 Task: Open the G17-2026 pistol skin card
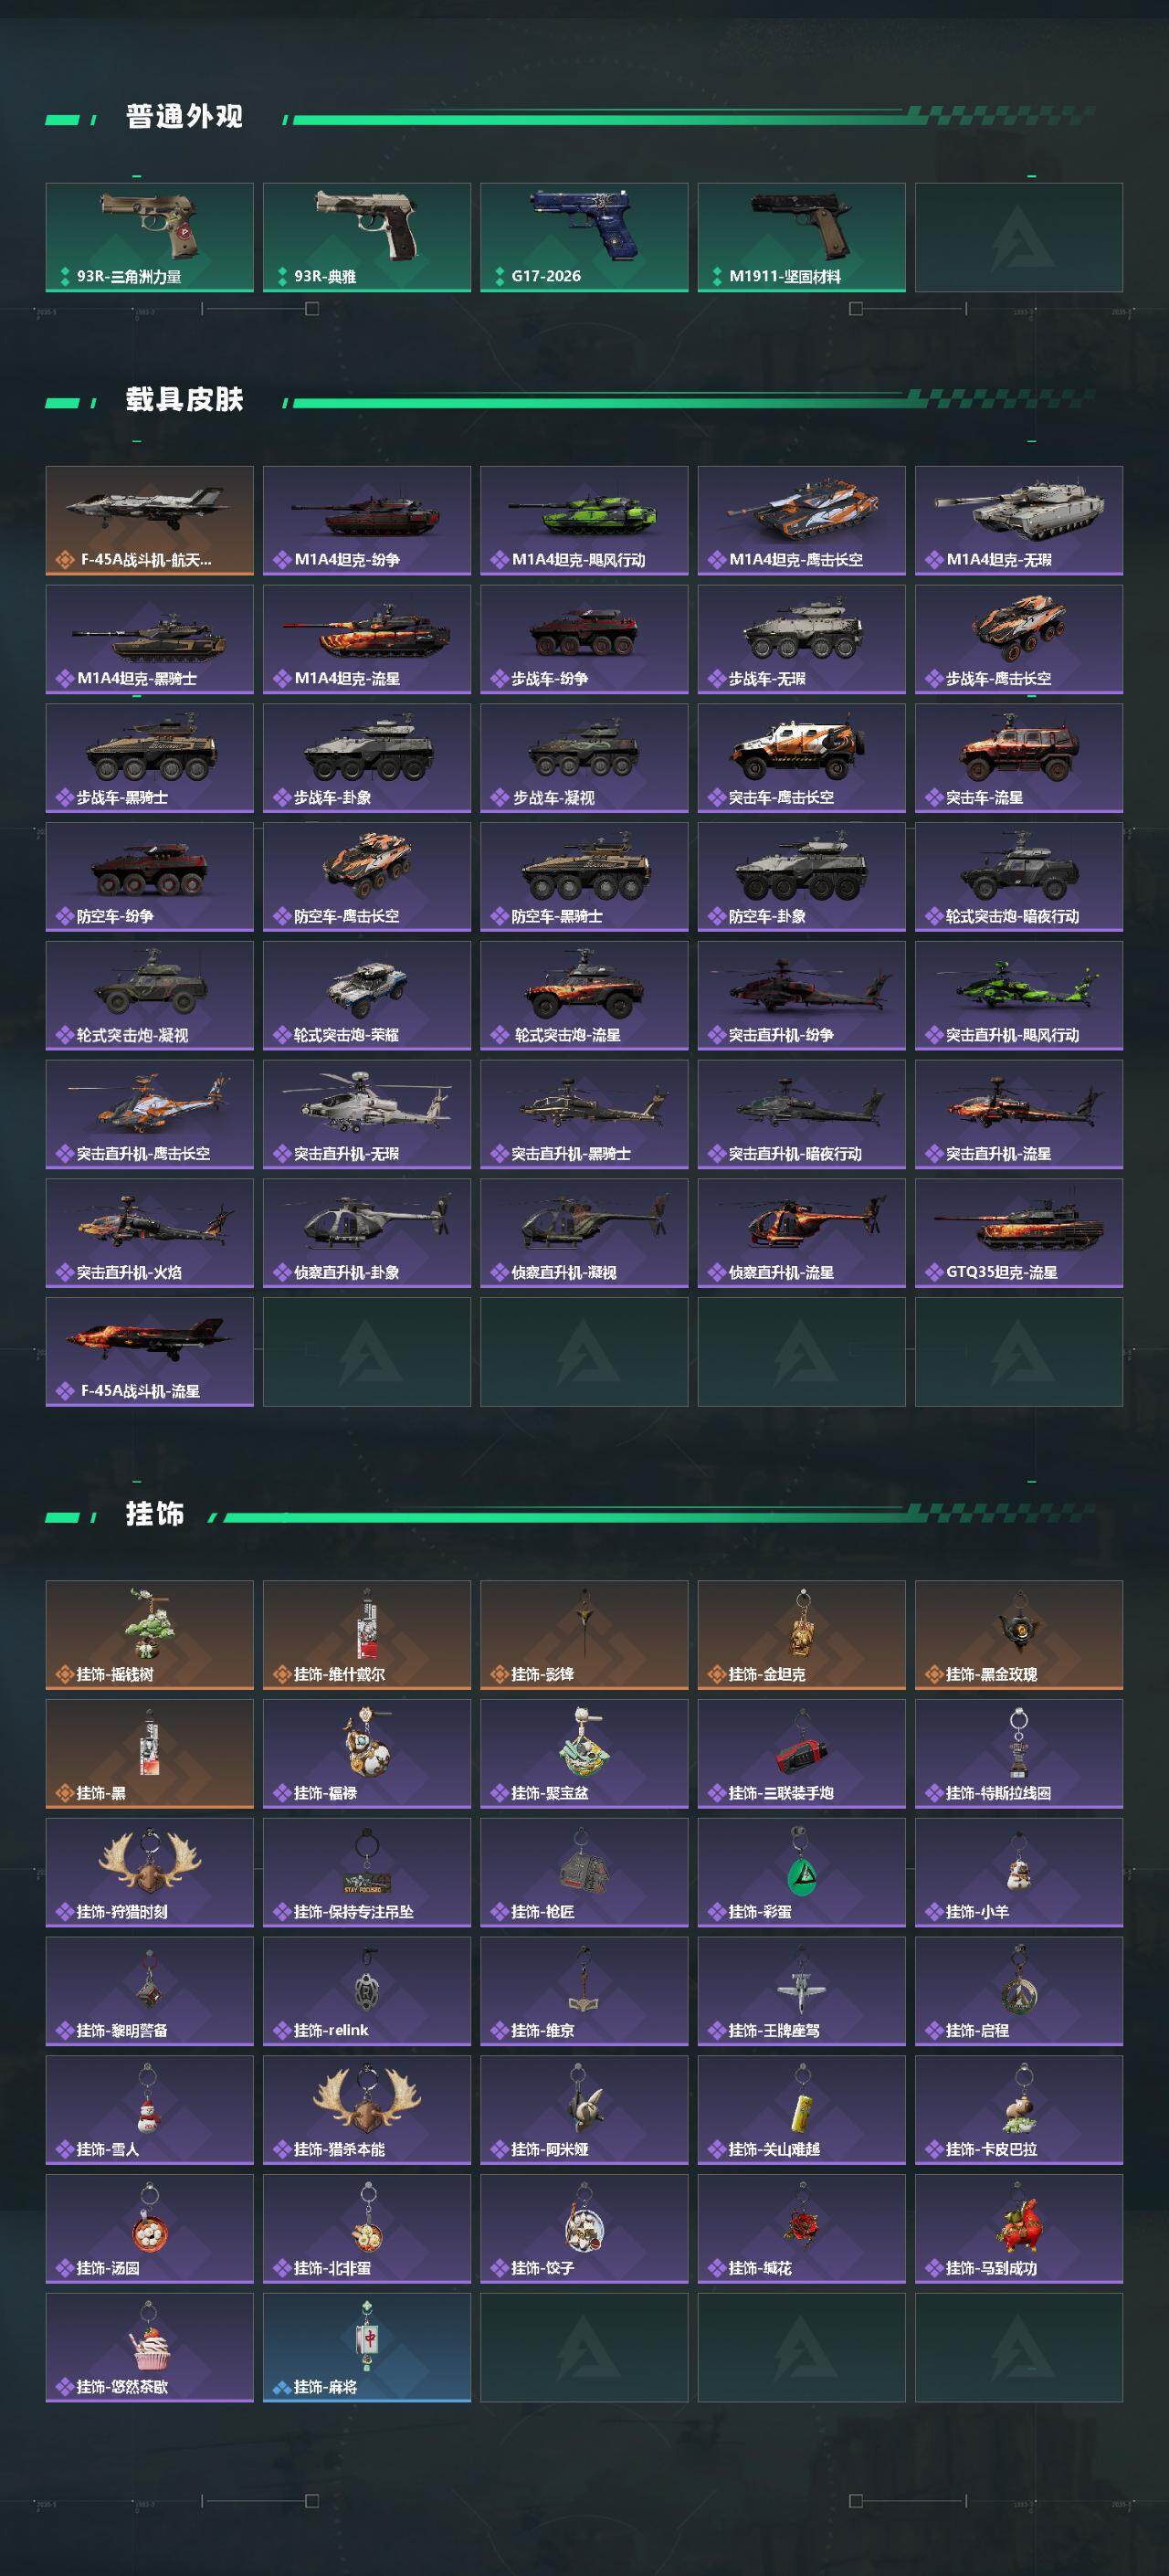[x=584, y=237]
